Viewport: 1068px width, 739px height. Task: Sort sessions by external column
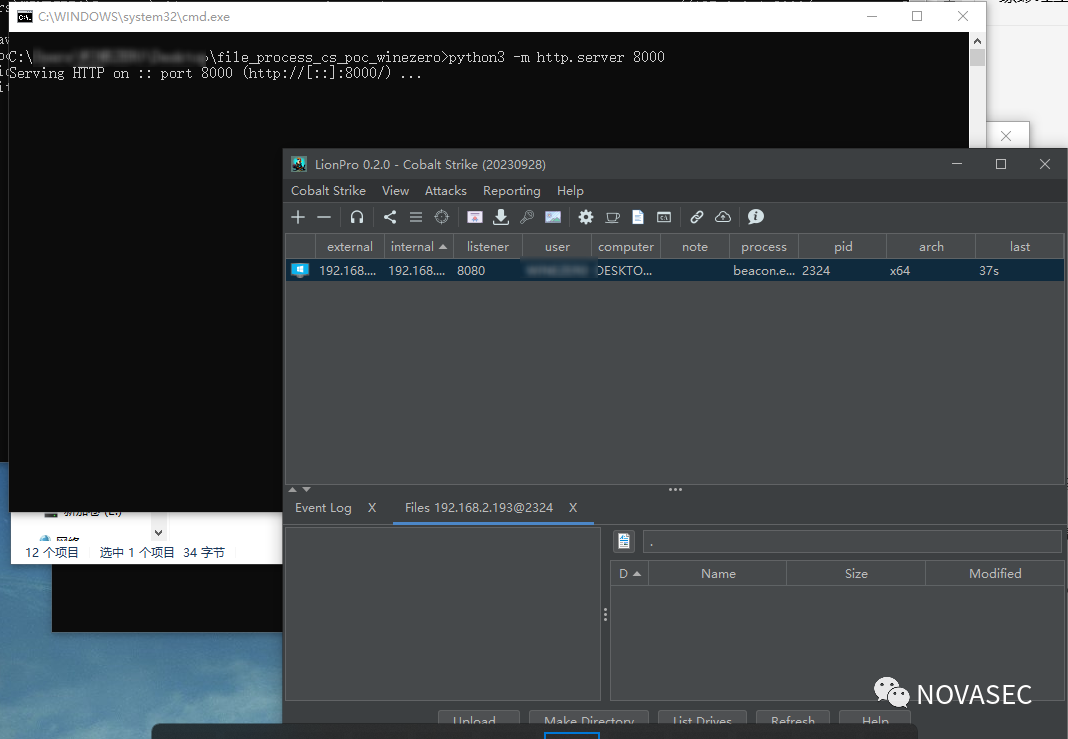350,247
